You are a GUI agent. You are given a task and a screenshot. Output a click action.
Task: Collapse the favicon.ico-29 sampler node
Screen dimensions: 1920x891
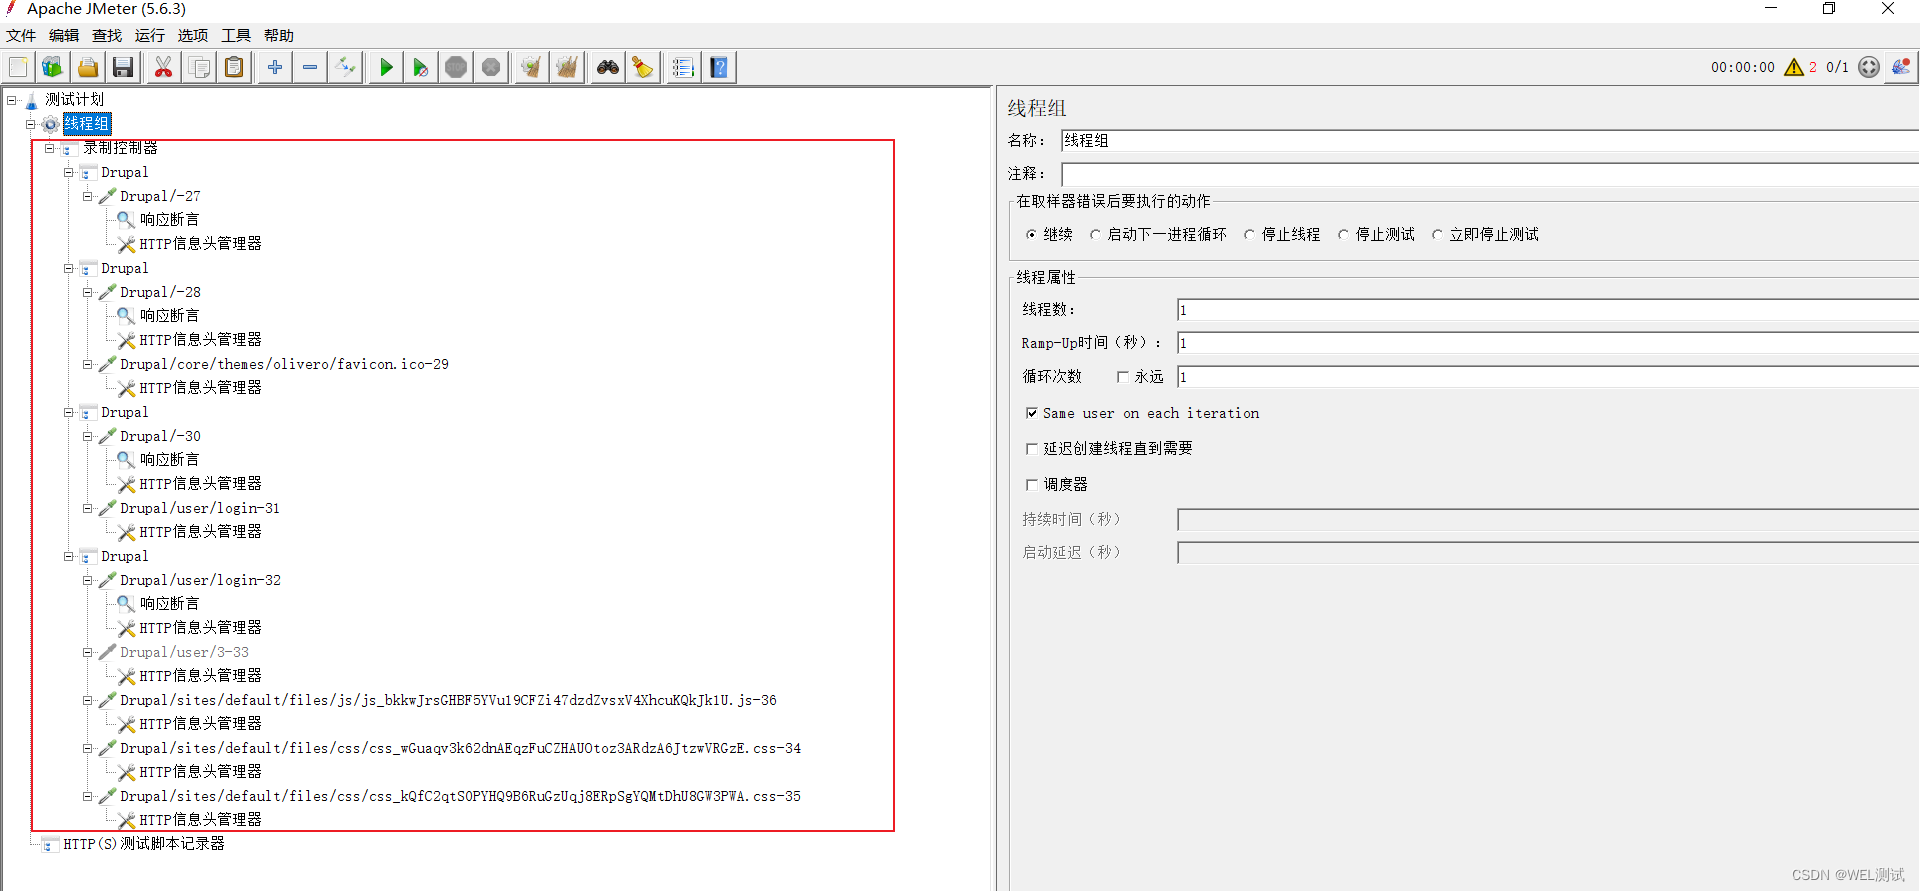tap(87, 364)
